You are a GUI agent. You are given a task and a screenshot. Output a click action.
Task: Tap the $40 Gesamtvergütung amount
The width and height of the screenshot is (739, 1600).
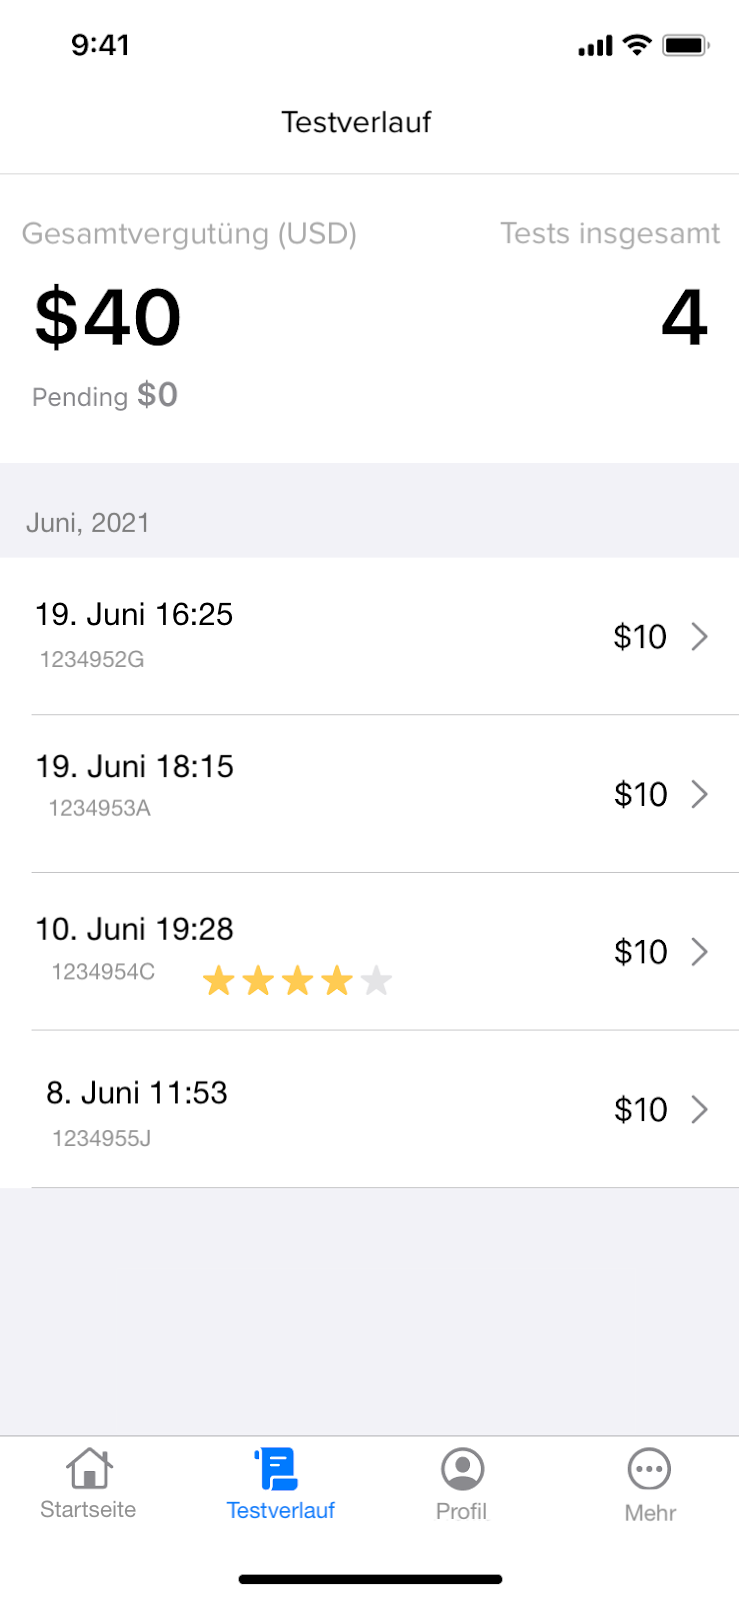pos(108,318)
